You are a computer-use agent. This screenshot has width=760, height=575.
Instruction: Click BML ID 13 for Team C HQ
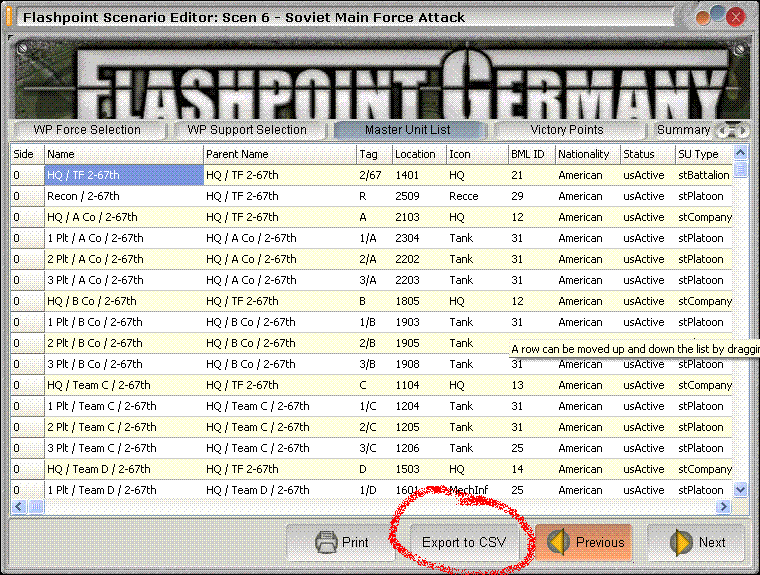pos(531,385)
